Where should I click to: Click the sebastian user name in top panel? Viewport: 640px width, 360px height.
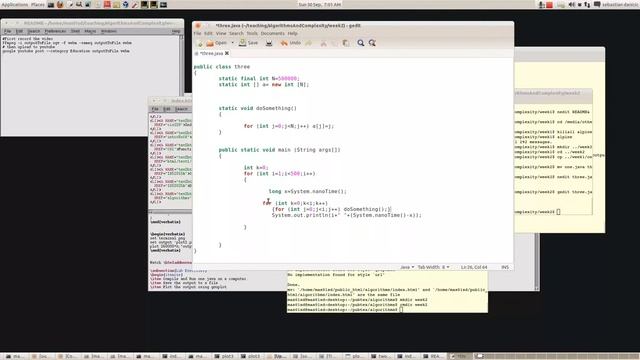coord(620,4)
